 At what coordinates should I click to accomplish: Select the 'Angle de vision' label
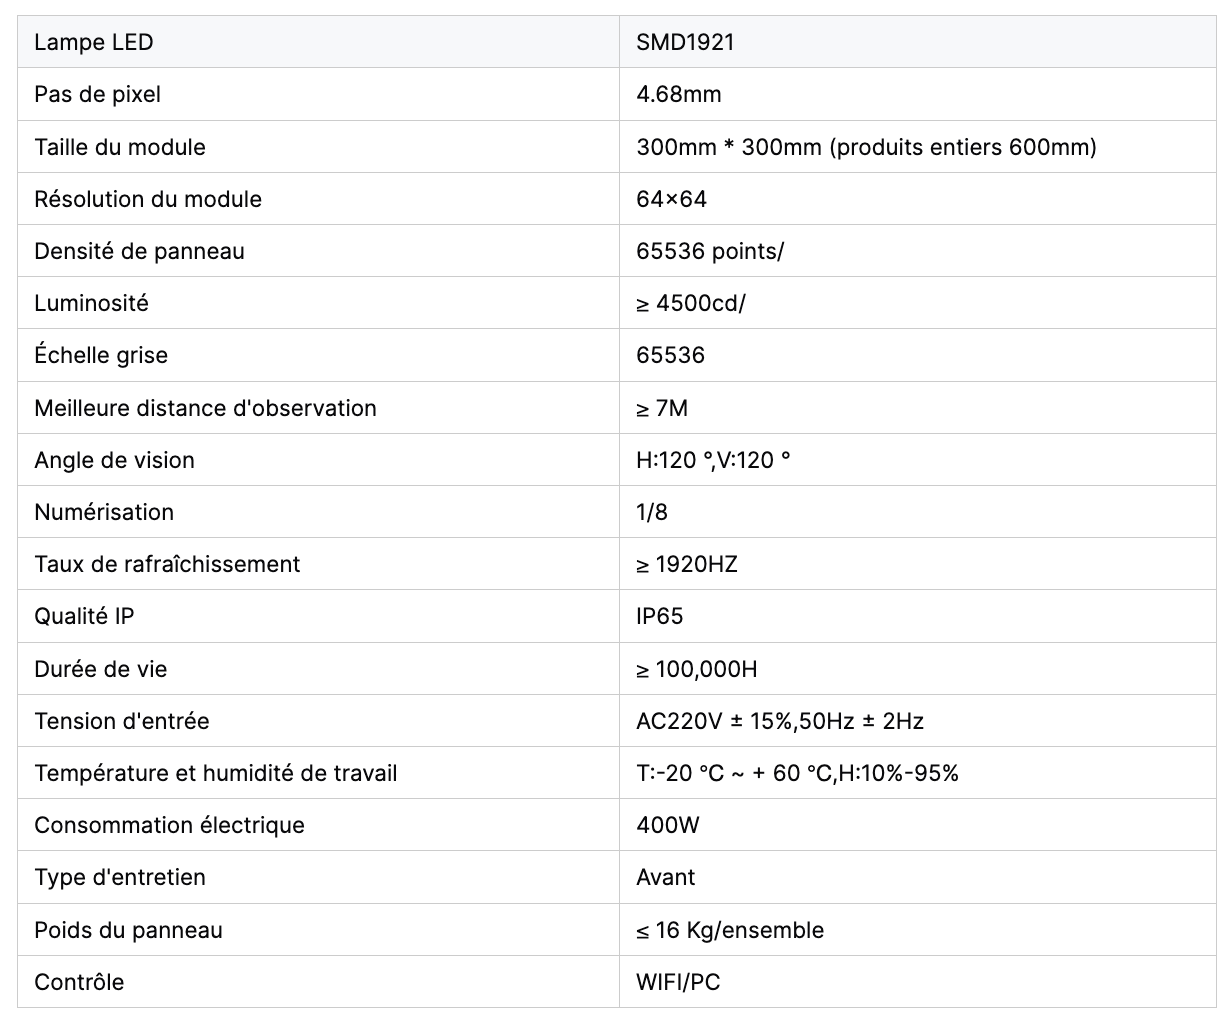[x=114, y=460]
